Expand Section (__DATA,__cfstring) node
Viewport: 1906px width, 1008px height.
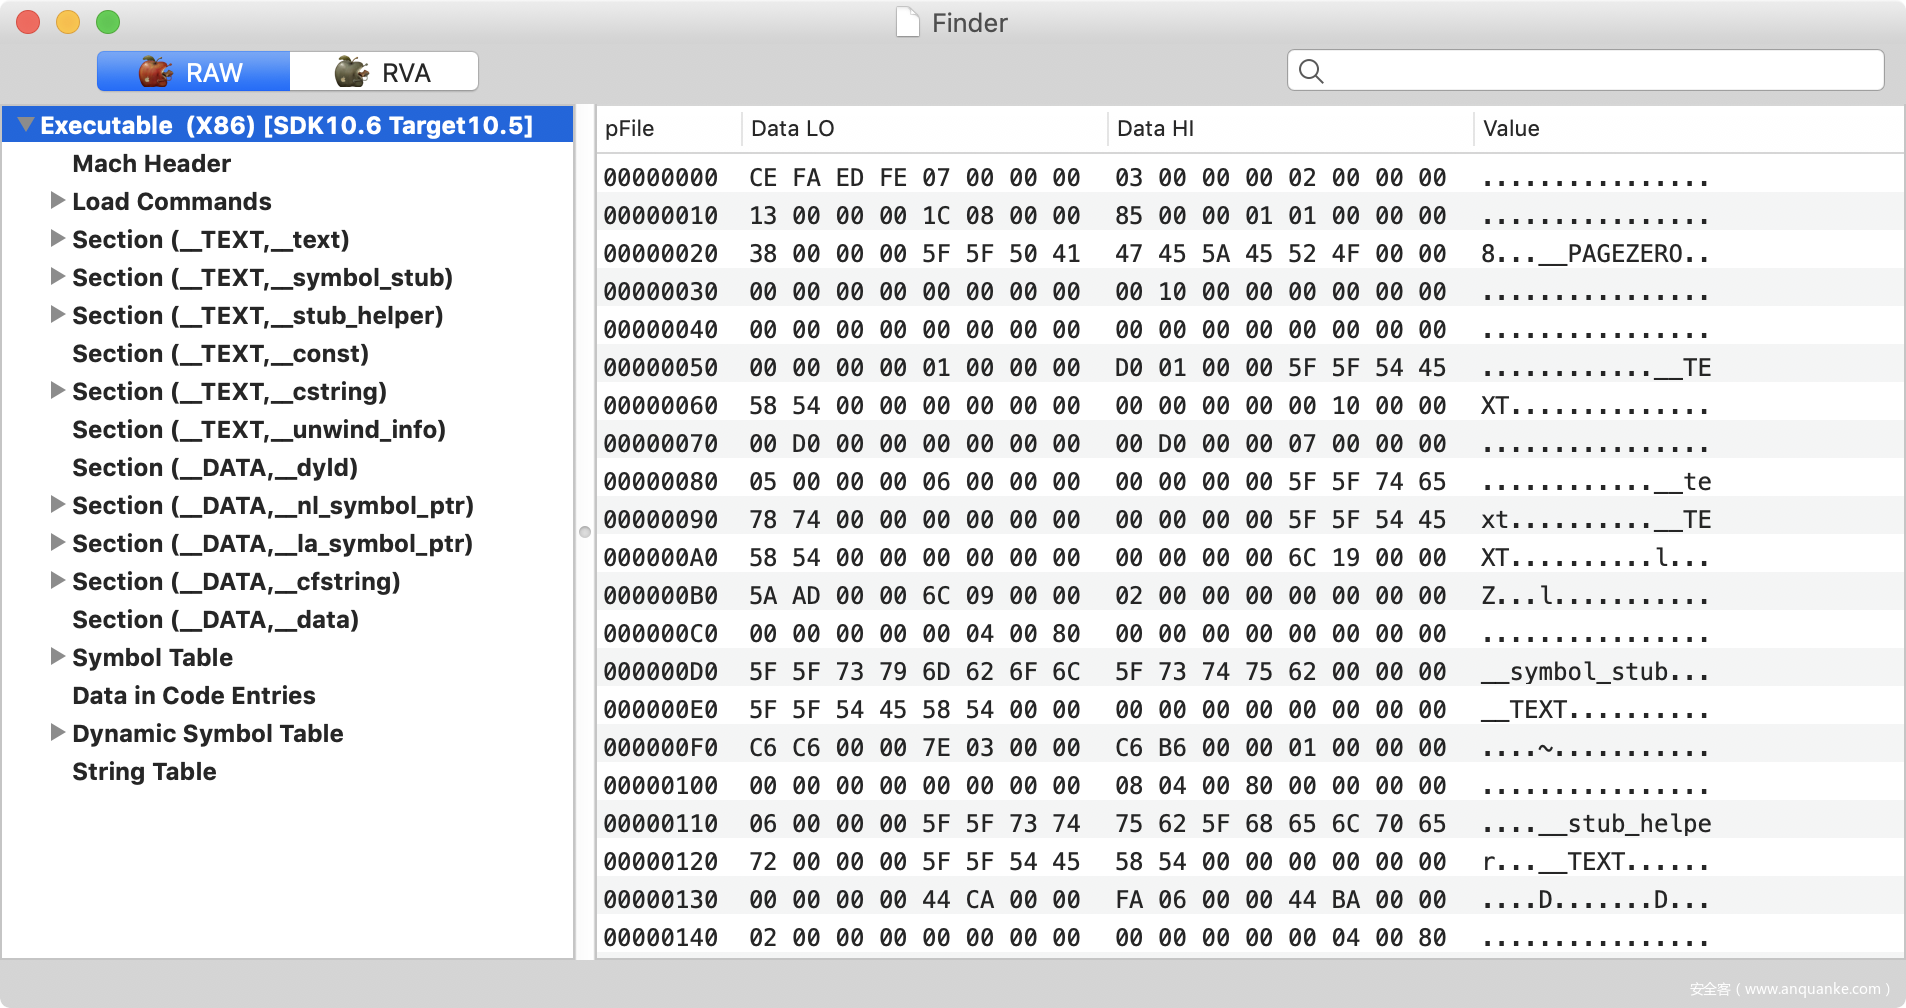point(58,581)
